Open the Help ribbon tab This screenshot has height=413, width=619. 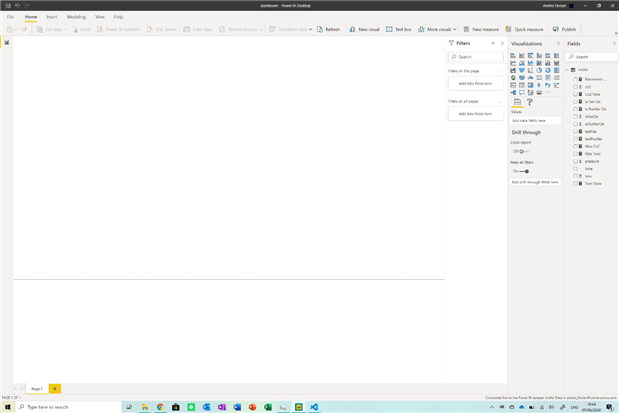(118, 17)
